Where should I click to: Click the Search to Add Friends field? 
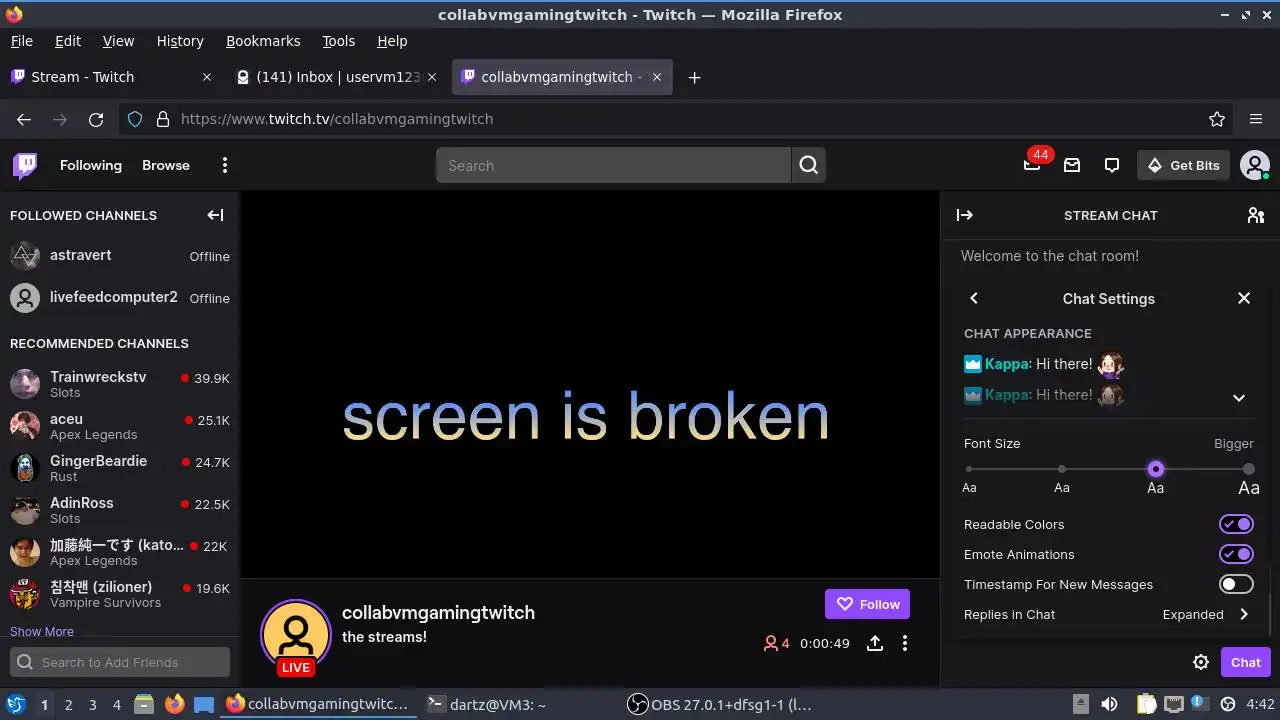(x=120, y=662)
